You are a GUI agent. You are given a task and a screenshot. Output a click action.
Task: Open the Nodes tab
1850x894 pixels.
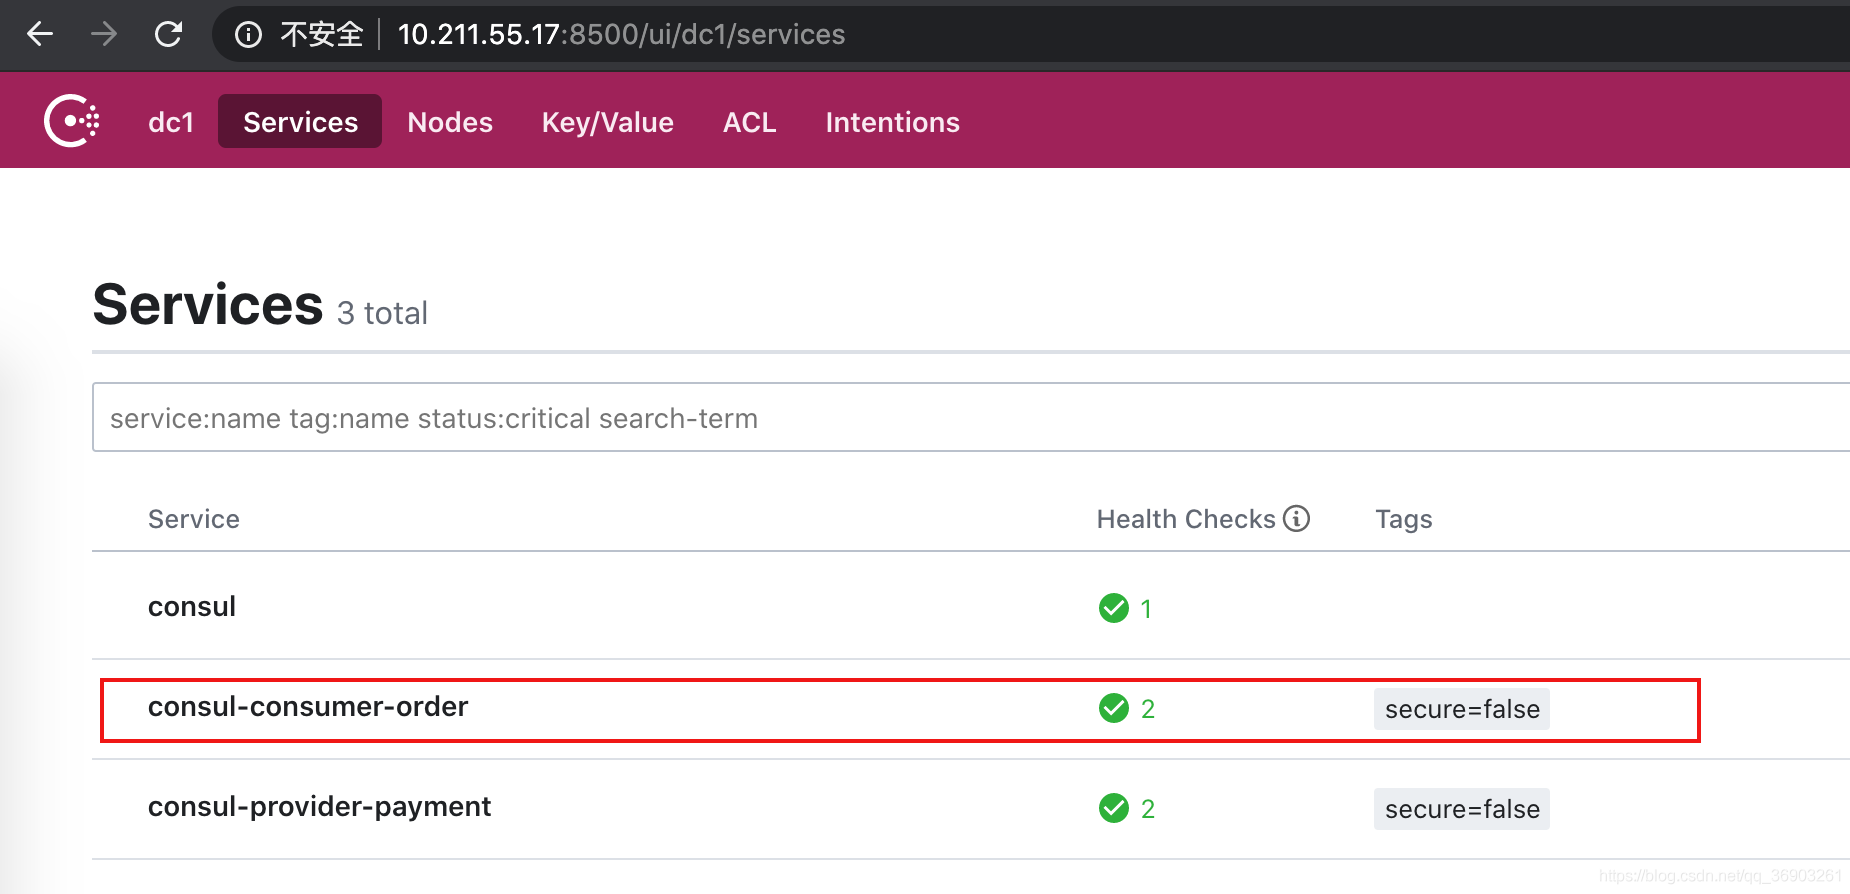coord(450,122)
